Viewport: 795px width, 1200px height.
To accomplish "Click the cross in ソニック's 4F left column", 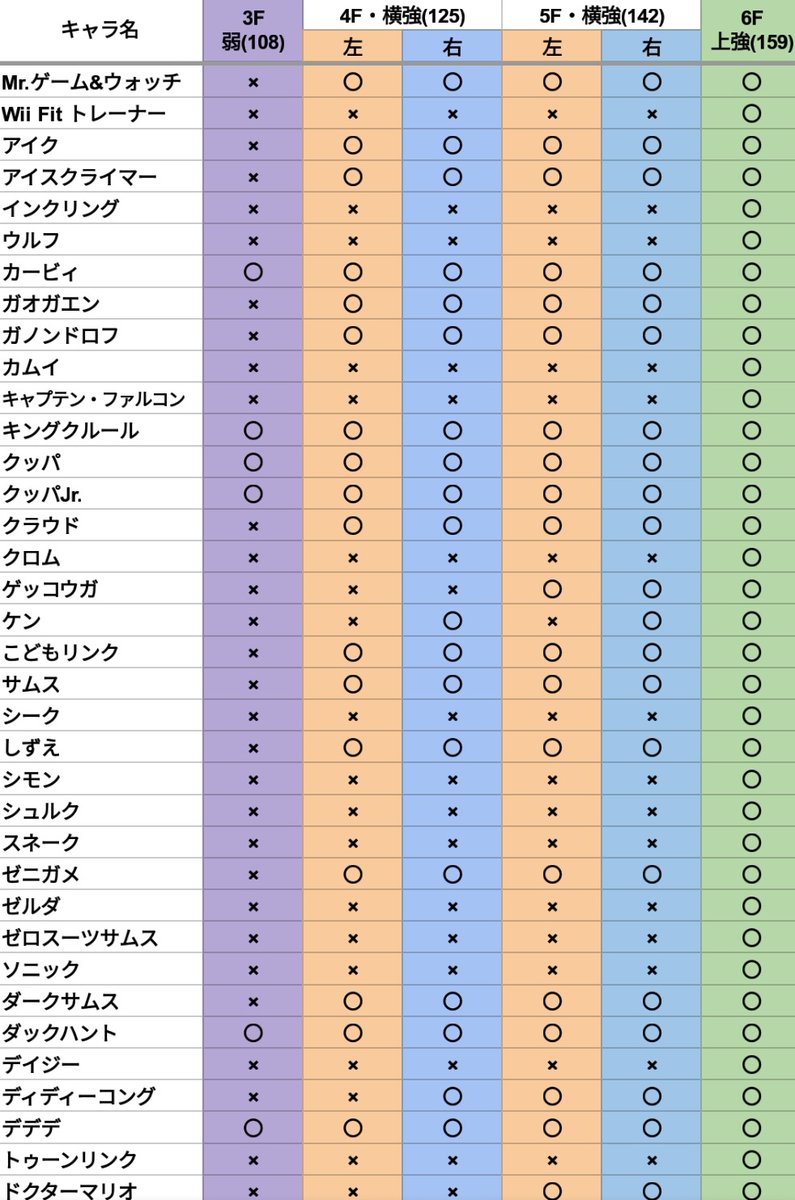I will tap(352, 970).
